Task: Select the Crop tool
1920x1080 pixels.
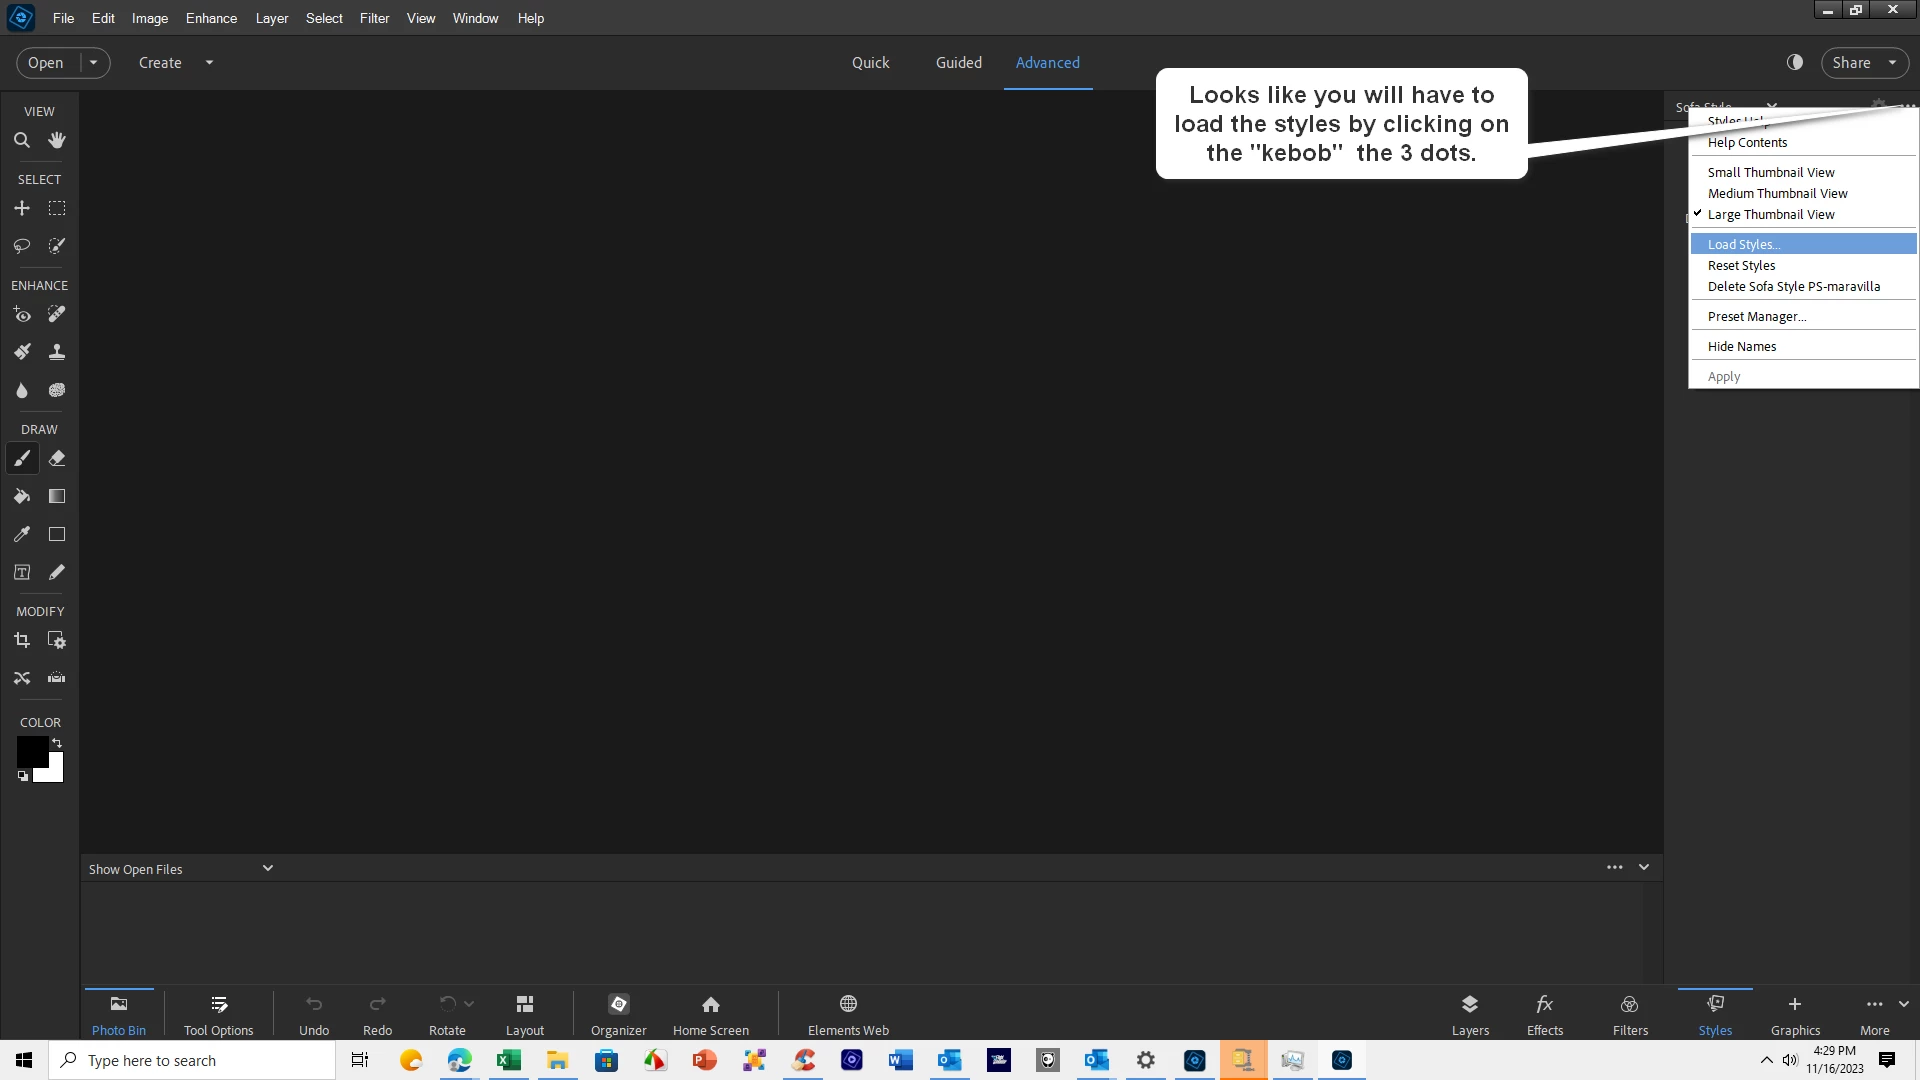Action: pos(21,641)
